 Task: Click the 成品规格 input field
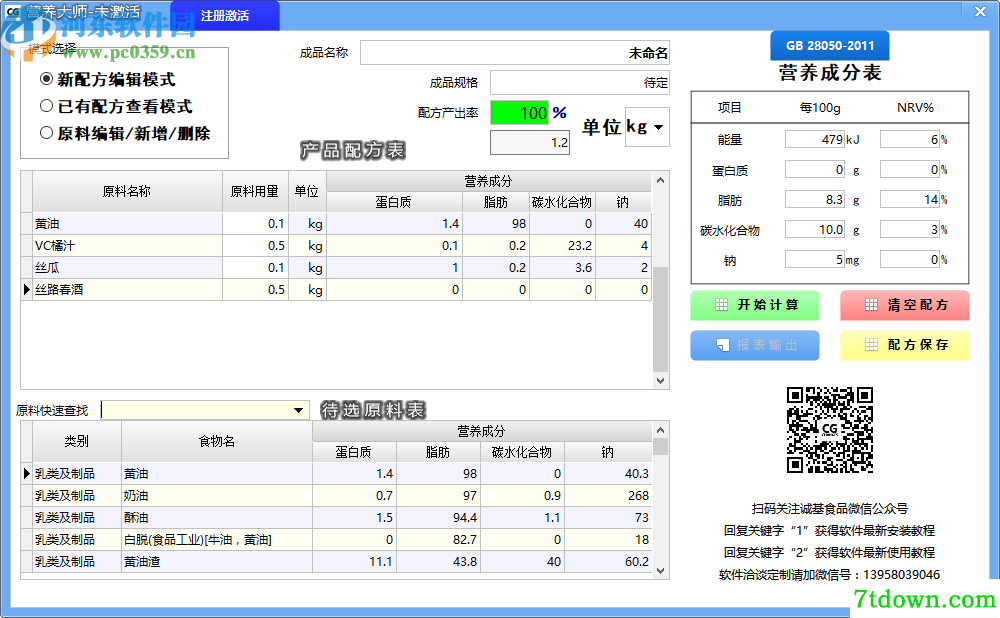coord(580,83)
